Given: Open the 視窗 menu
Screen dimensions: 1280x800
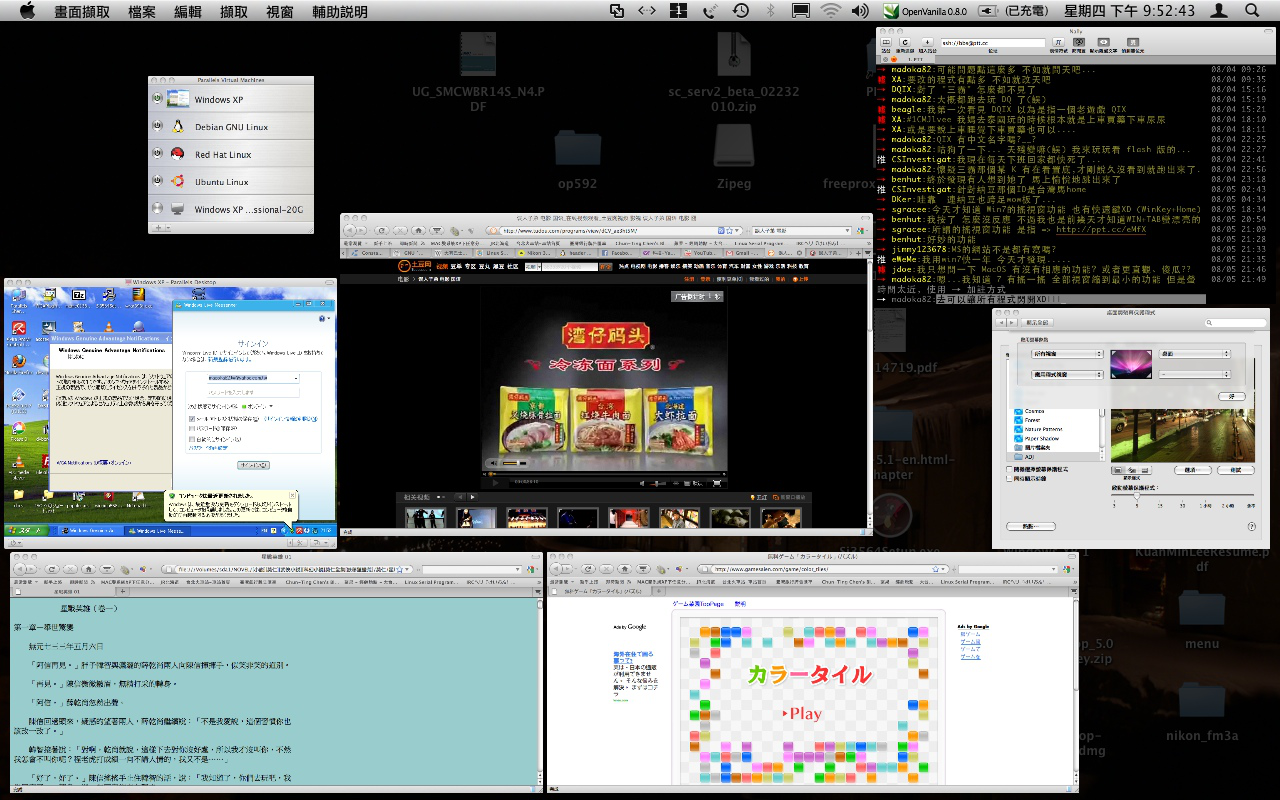Looking at the screenshot, I should [x=280, y=10].
